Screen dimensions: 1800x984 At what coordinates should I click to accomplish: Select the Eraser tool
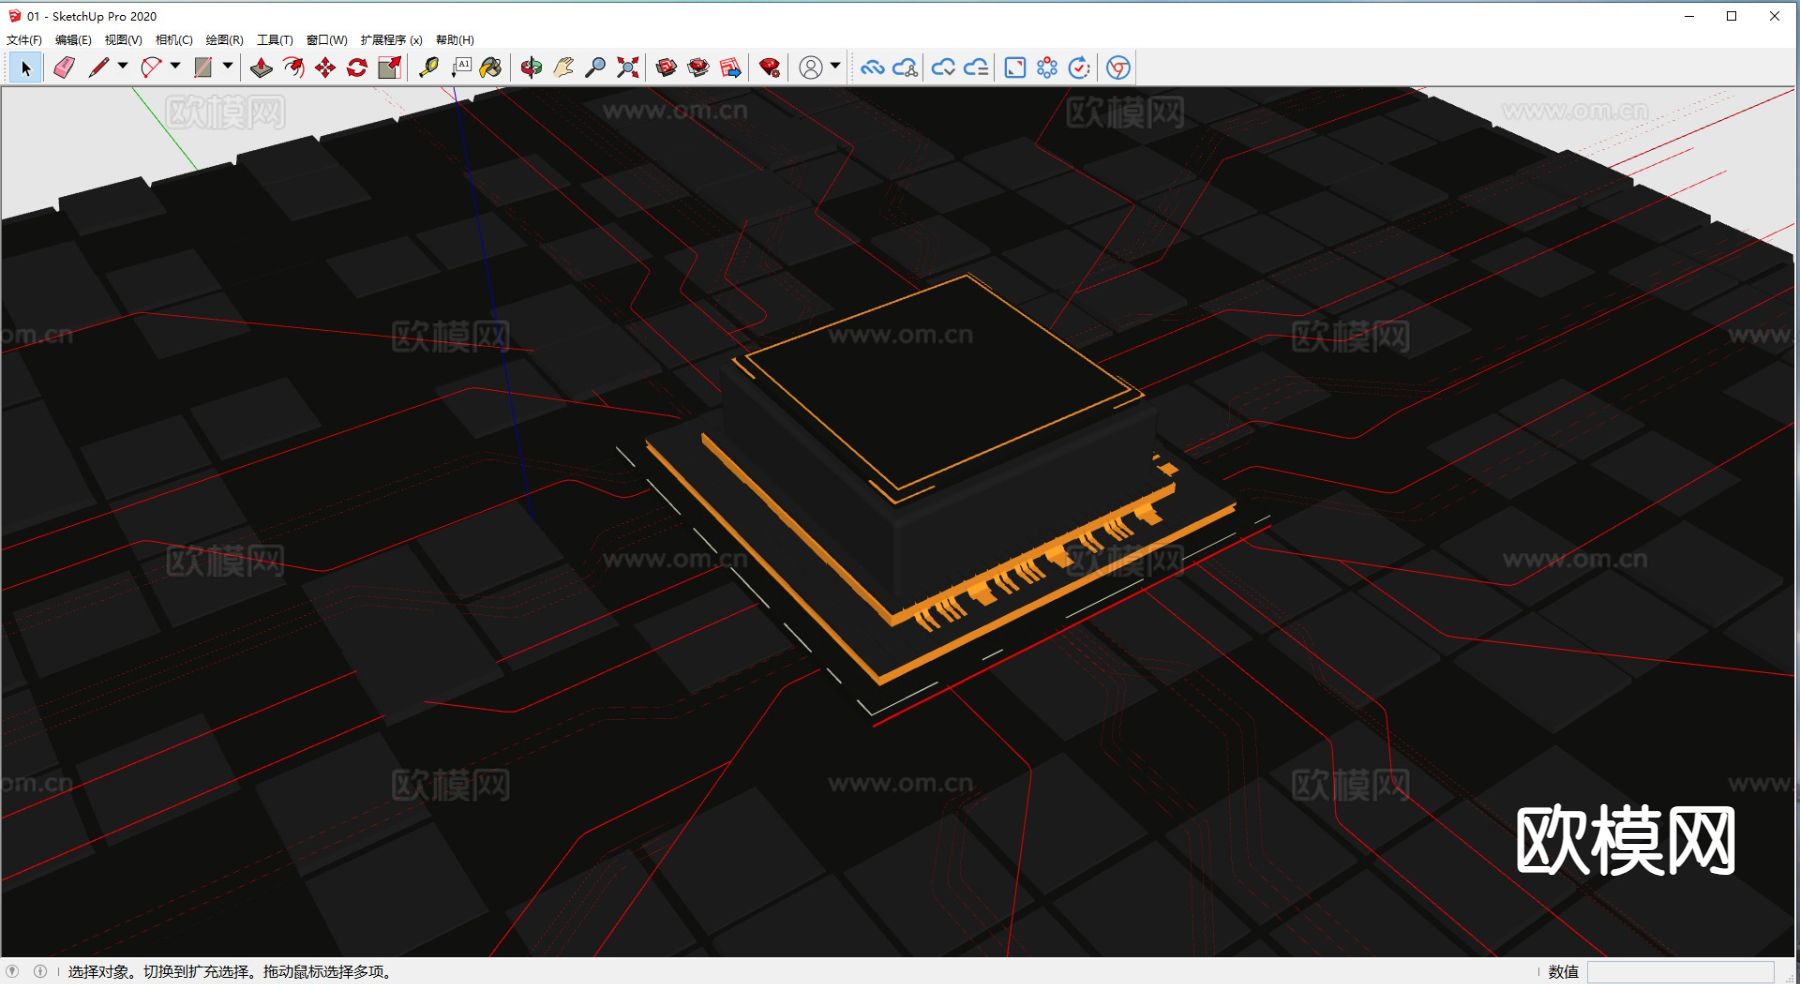[64, 67]
